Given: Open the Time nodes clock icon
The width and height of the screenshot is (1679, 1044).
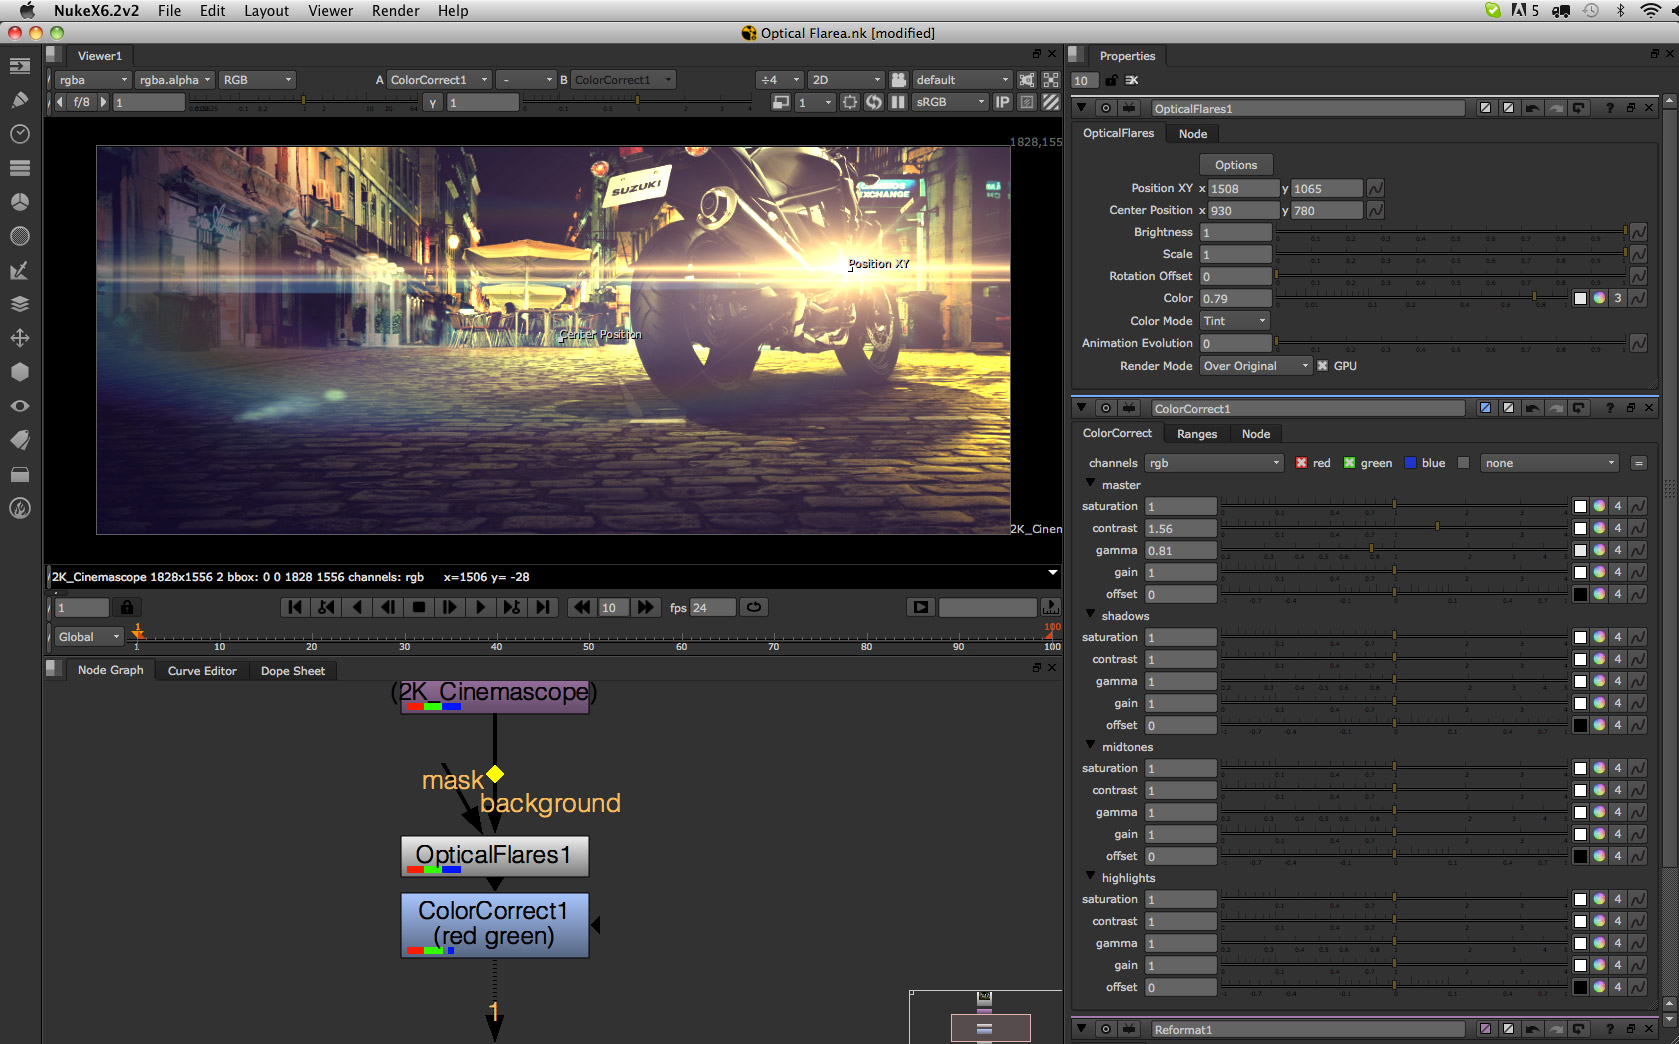Looking at the screenshot, I should pyautogui.click(x=20, y=134).
